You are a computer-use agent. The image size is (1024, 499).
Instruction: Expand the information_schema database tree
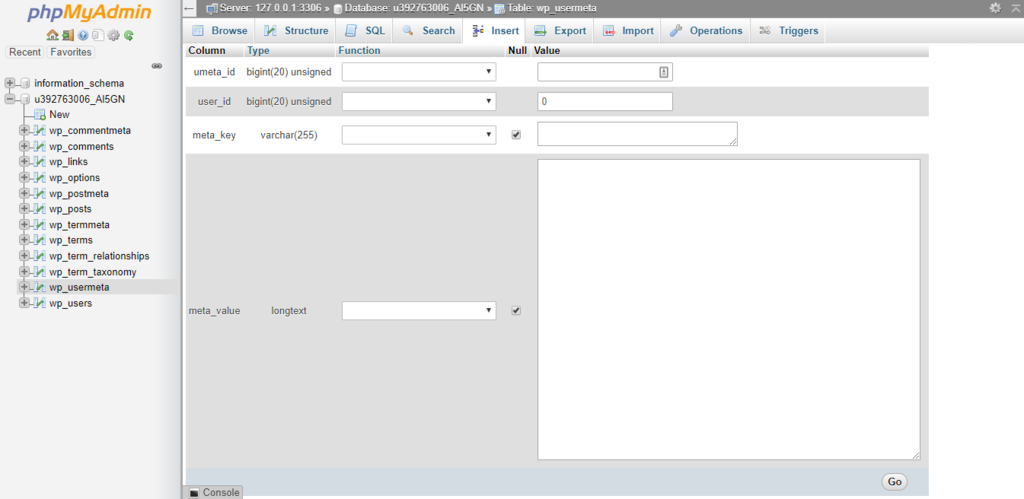click(10, 83)
